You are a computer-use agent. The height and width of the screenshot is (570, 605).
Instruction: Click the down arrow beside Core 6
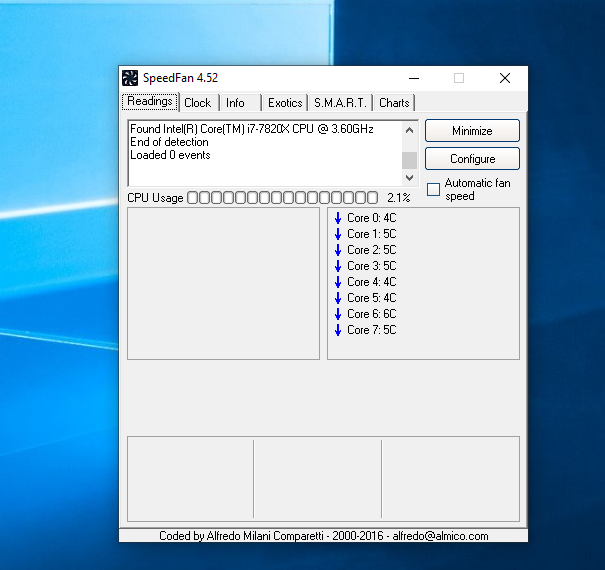point(338,314)
